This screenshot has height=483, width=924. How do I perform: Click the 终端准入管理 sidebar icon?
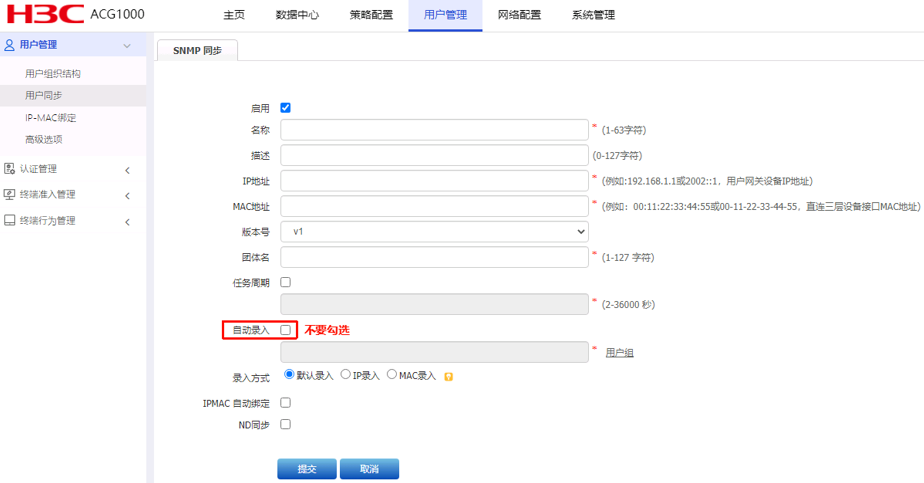coord(10,195)
